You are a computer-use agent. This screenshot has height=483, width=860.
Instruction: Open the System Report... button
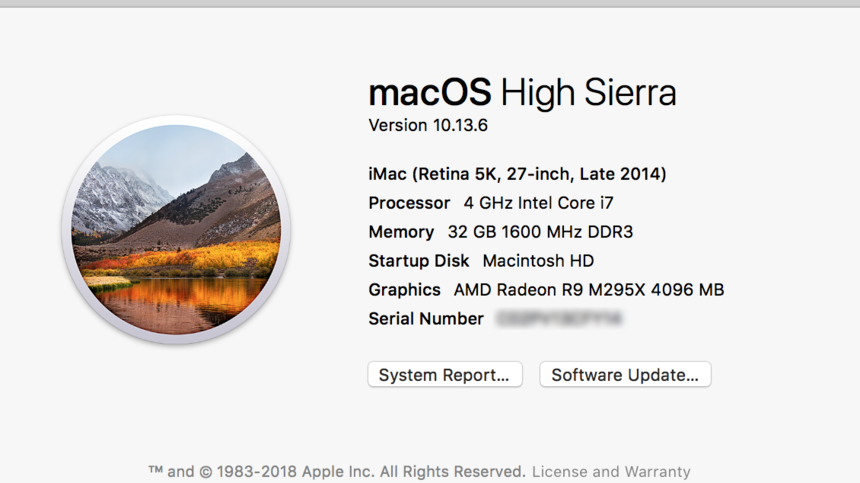pyautogui.click(x=445, y=374)
